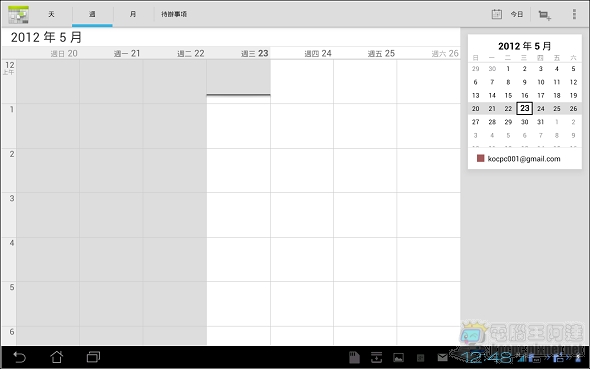Select the 週 (Week) view tab

coord(92,14)
